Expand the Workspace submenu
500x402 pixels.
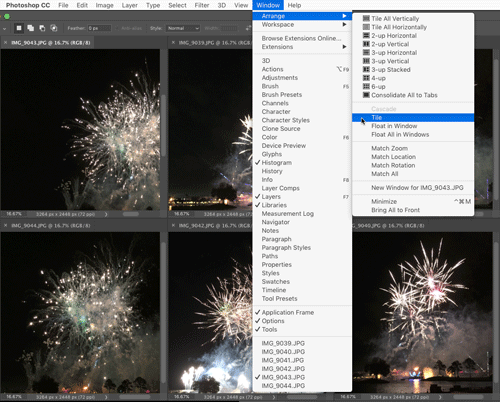tap(302, 24)
